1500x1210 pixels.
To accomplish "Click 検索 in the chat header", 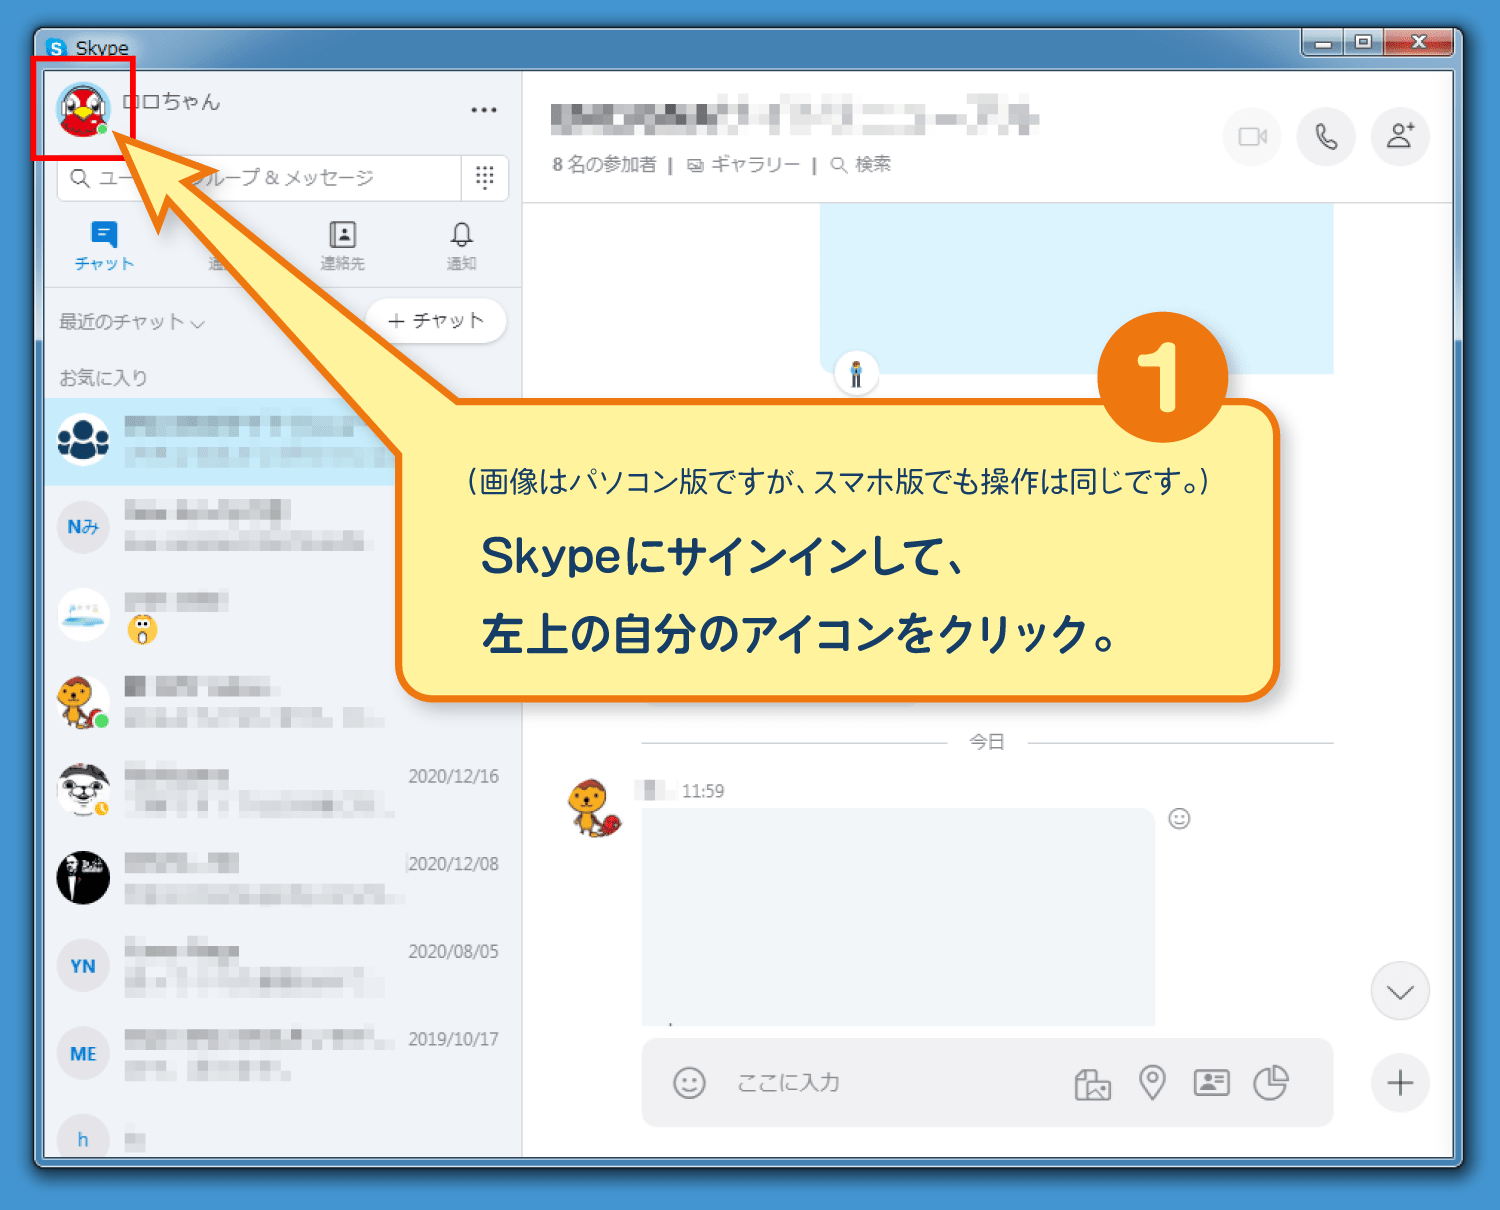I will click(861, 164).
